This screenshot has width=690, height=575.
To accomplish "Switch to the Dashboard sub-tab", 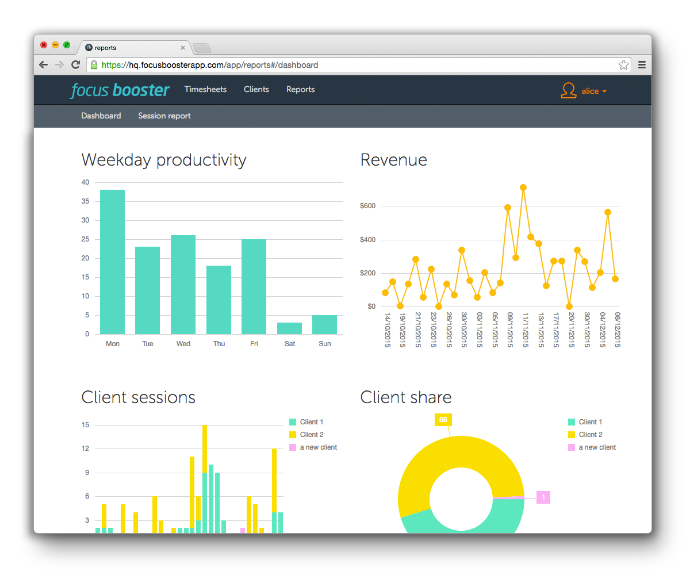I will 101,116.
